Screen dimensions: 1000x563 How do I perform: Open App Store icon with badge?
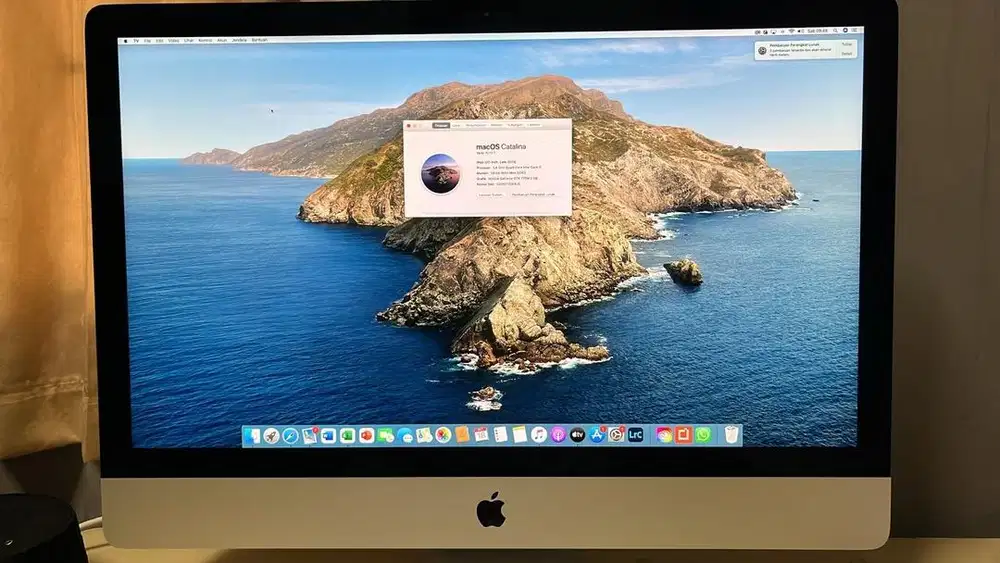596,435
